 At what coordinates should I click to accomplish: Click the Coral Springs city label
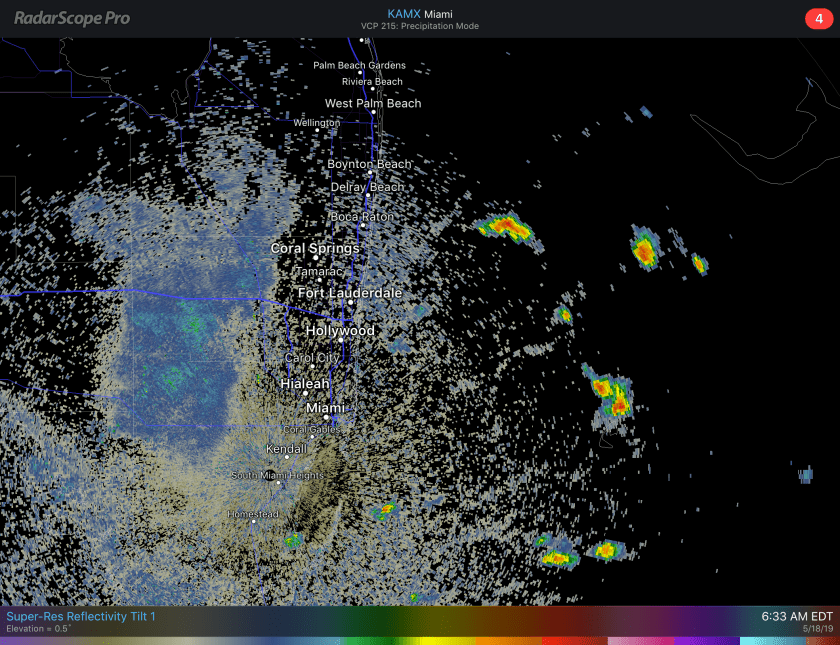[x=315, y=248]
